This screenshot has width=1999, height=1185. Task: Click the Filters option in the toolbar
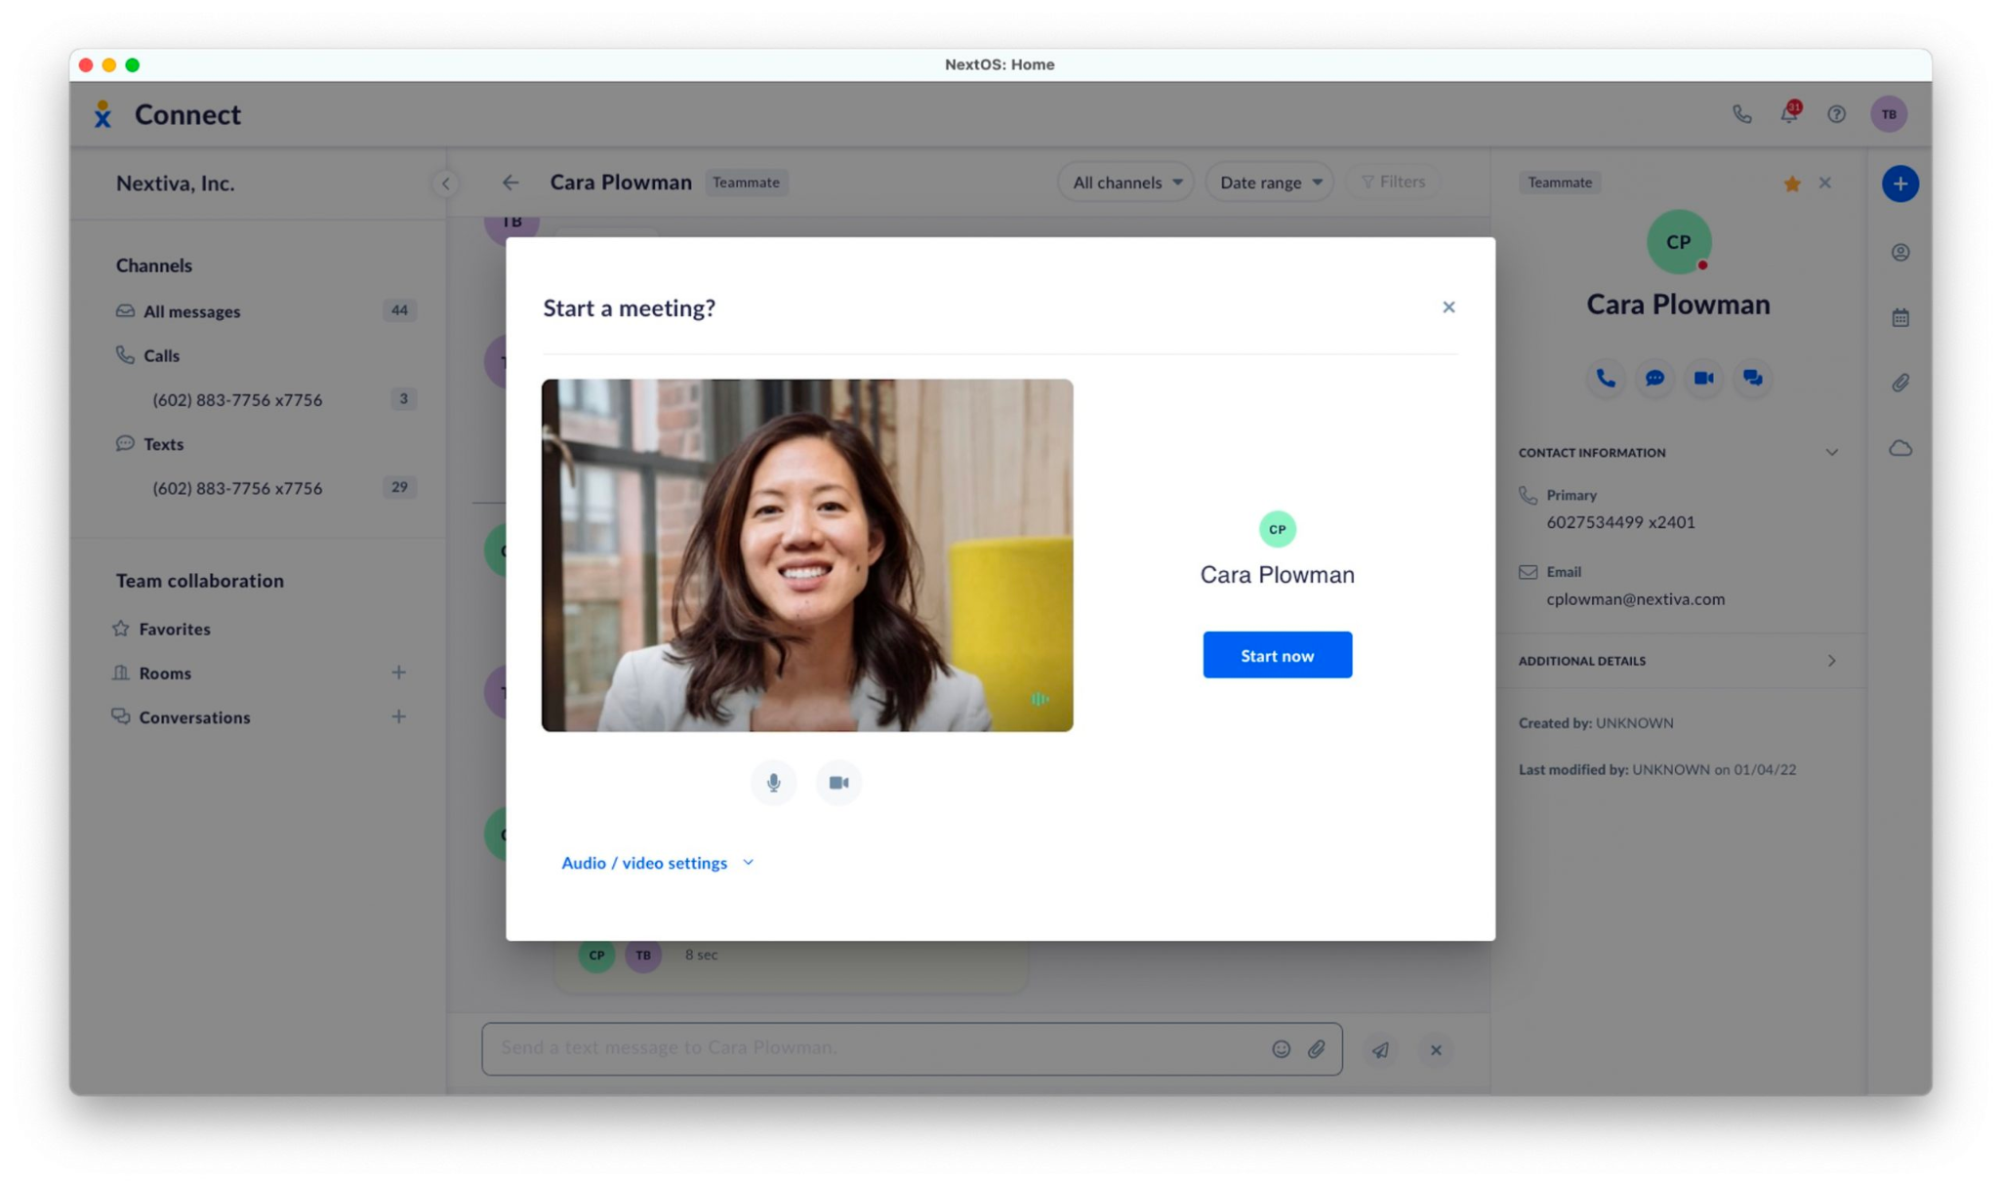(1395, 181)
